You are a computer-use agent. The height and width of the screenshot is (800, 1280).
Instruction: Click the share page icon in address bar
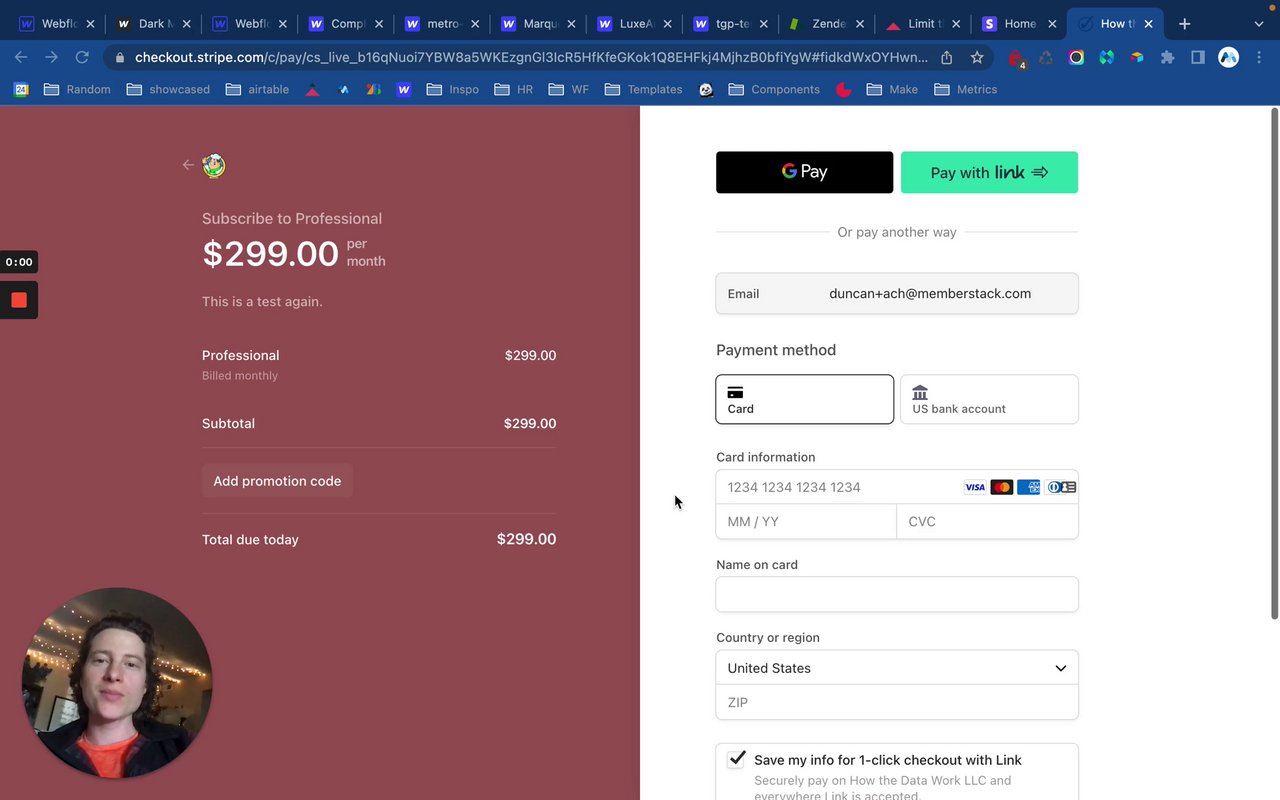(x=946, y=58)
